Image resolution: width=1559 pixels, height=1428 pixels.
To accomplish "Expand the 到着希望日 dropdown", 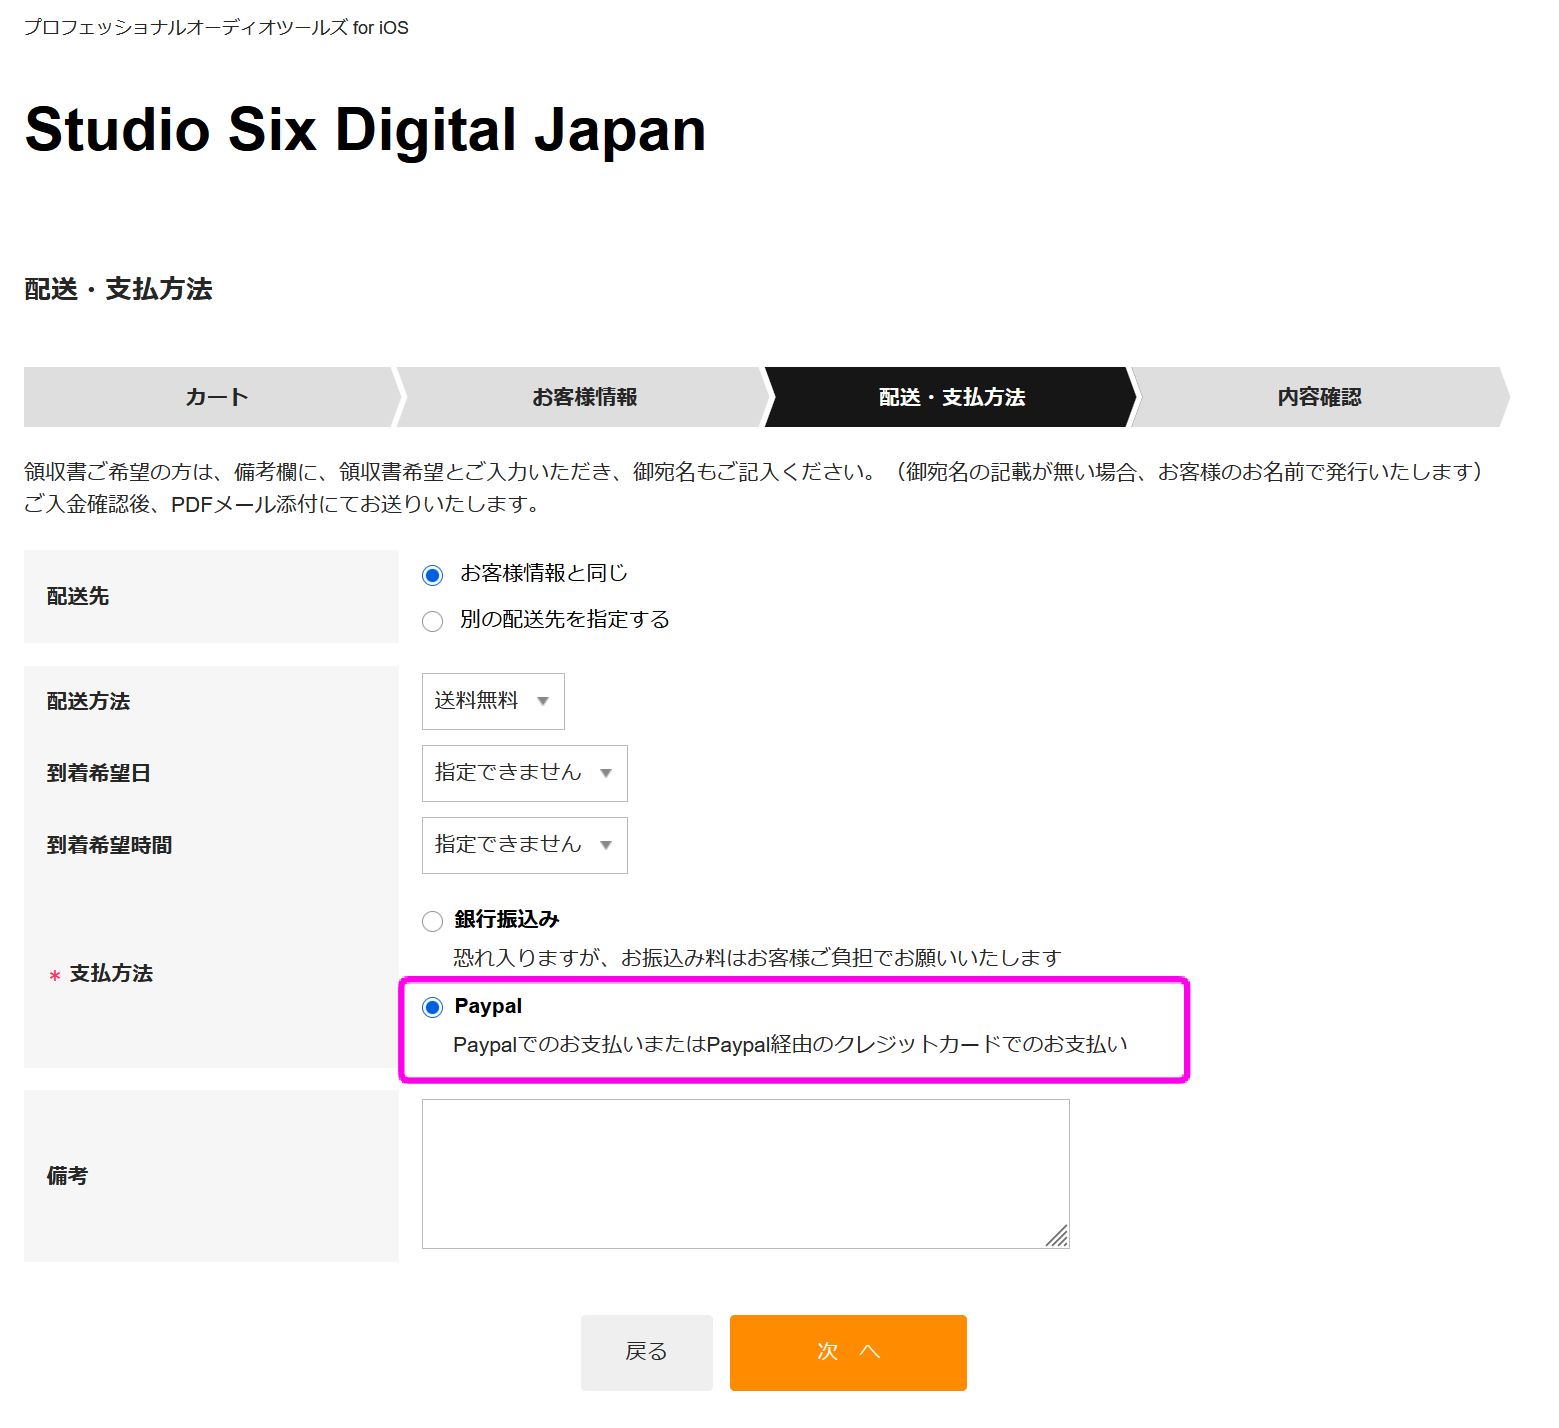I will click(524, 773).
